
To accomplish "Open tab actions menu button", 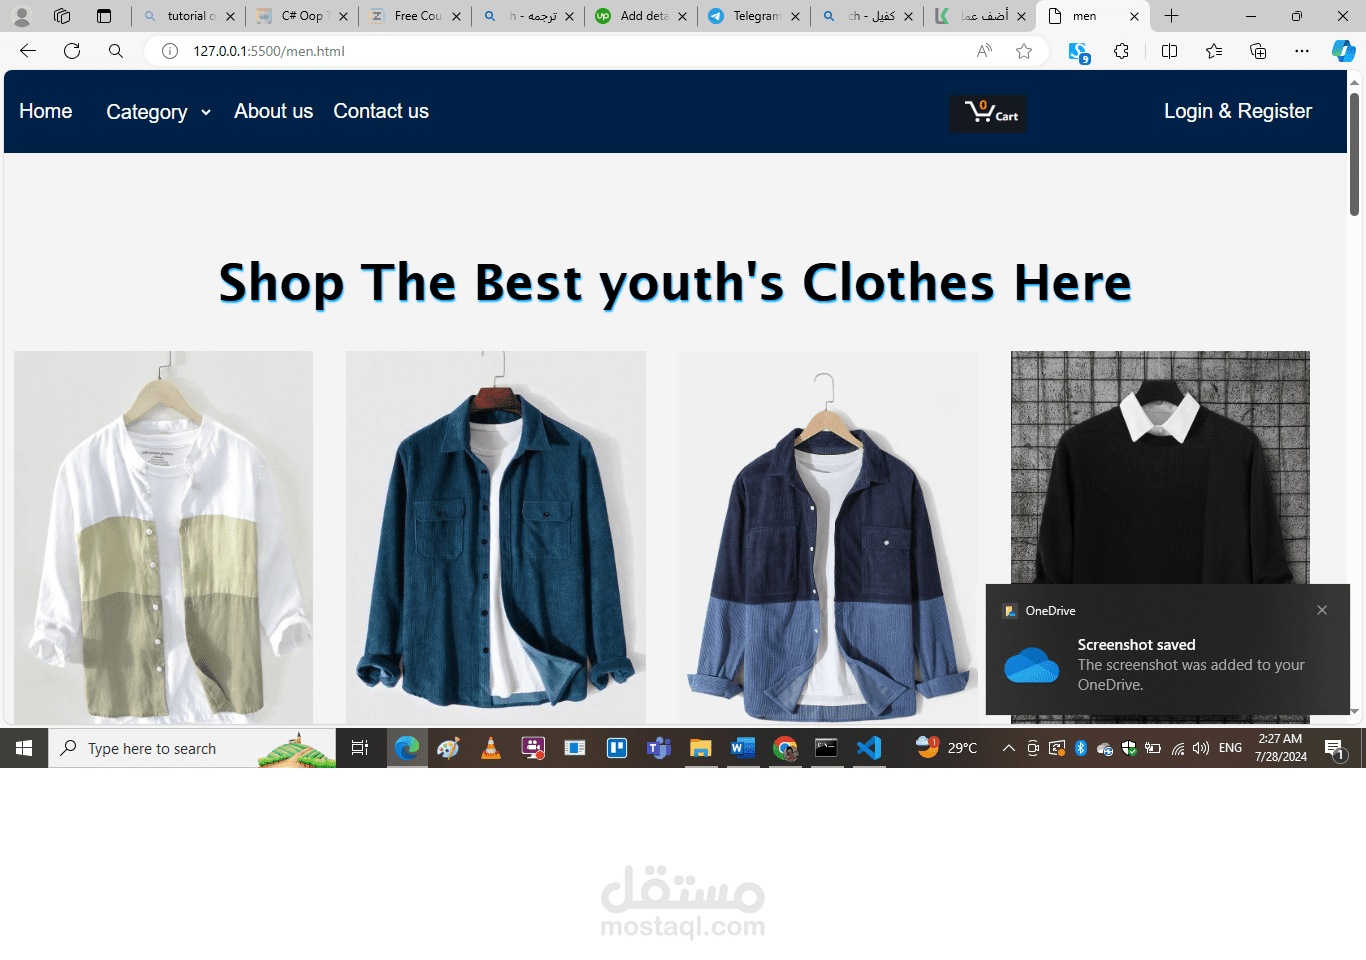I will point(104,16).
